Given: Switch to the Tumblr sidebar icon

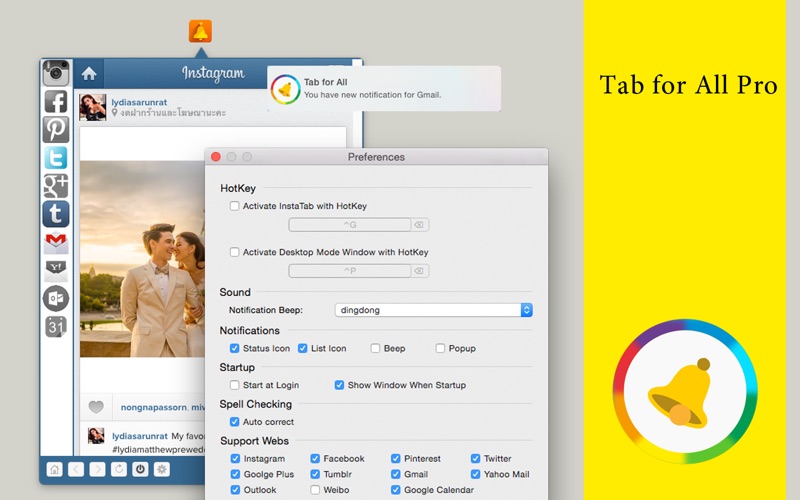Looking at the screenshot, I should click(56, 214).
